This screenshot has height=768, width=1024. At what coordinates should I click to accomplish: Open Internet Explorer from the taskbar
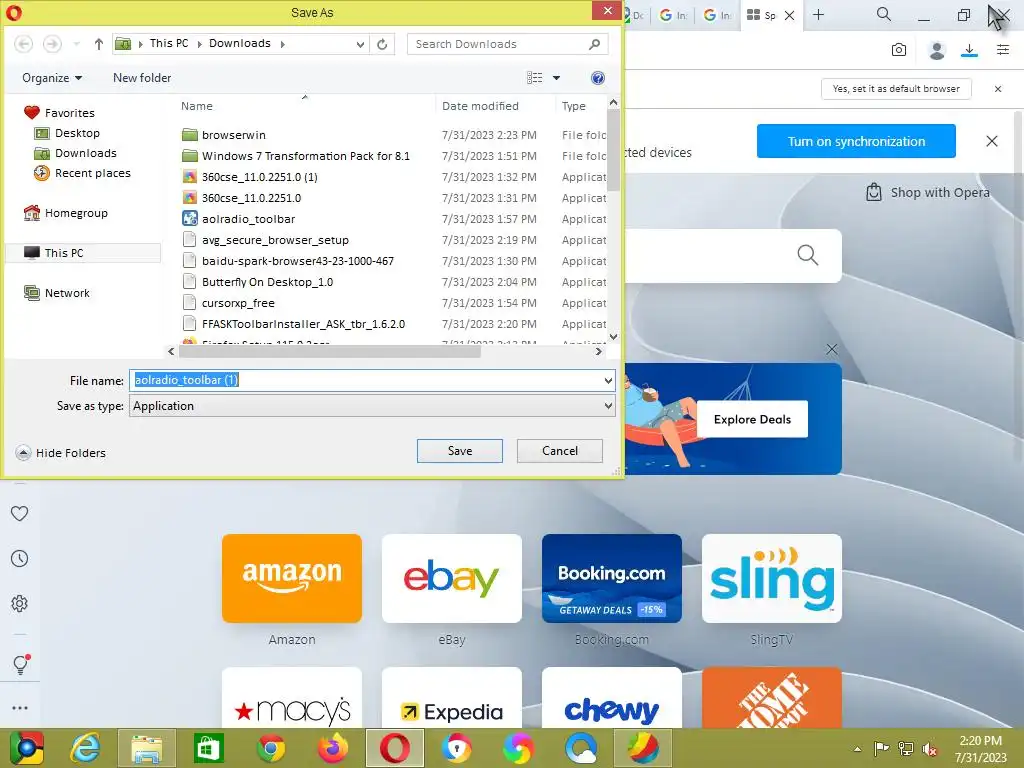86,748
